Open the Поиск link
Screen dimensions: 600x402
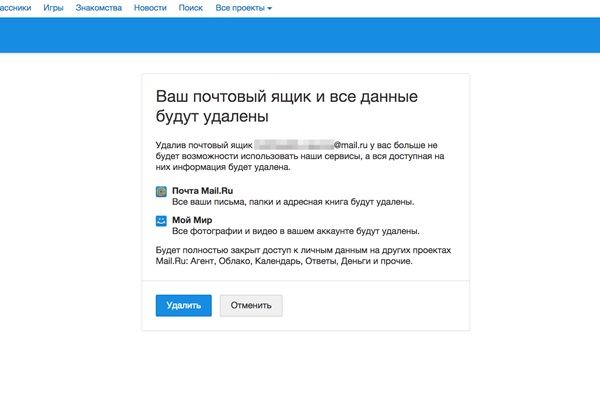(x=191, y=8)
